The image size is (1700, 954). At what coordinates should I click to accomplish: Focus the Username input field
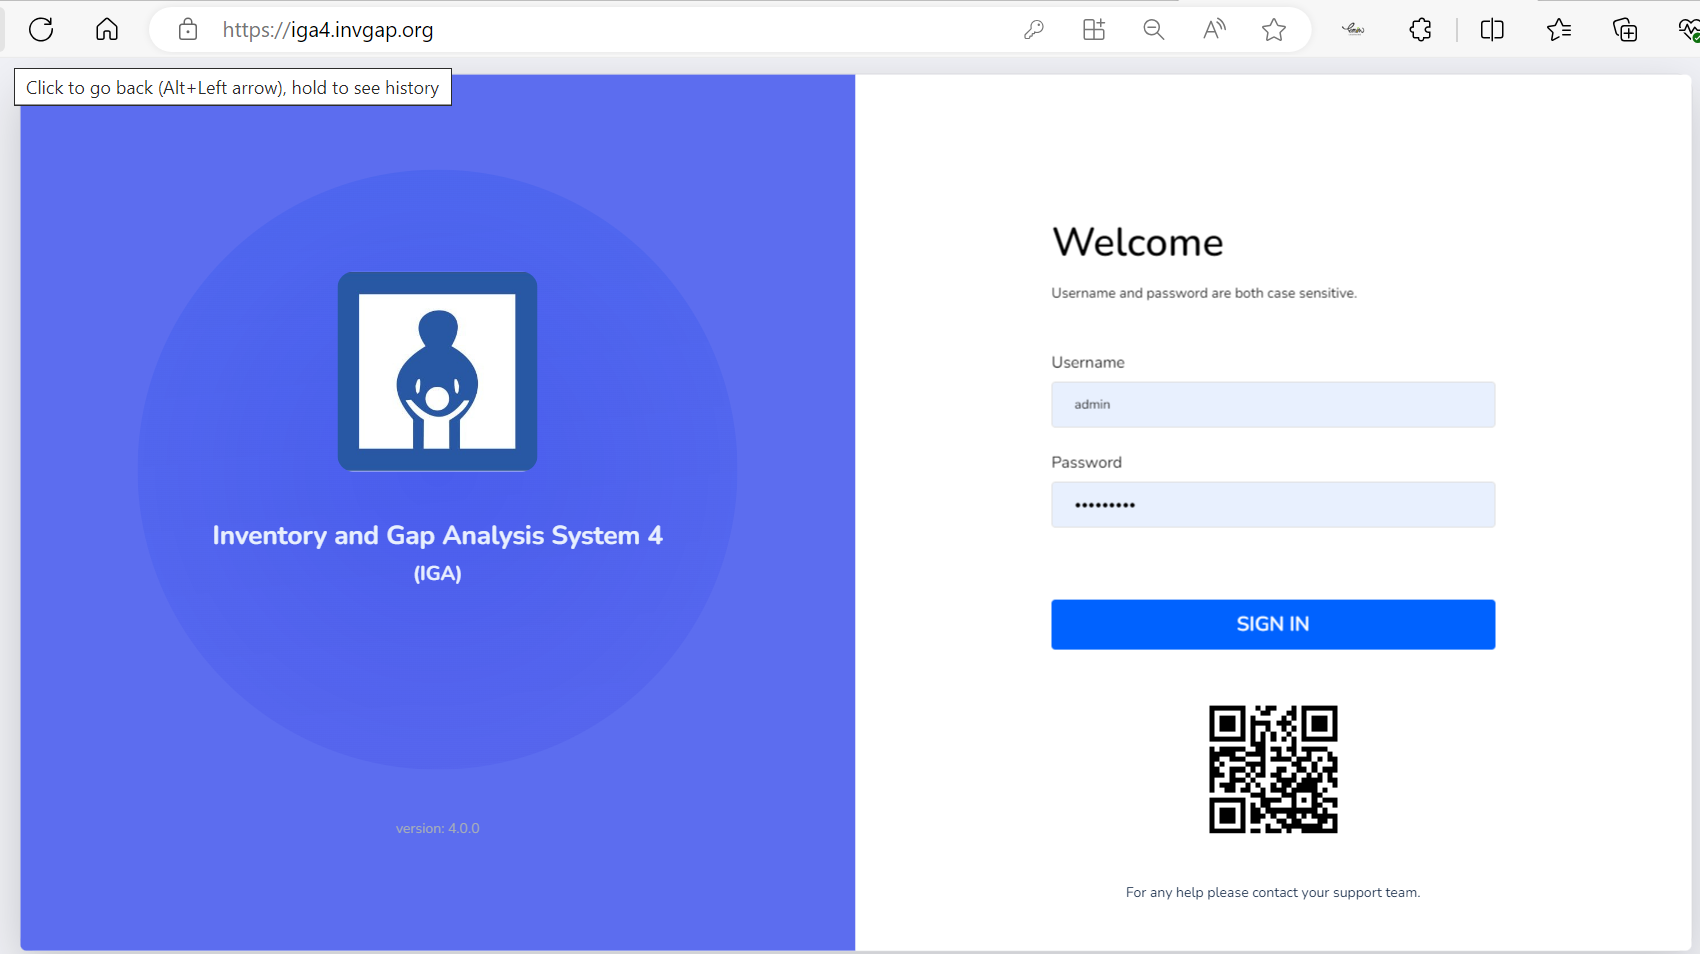click(1273, 405)
